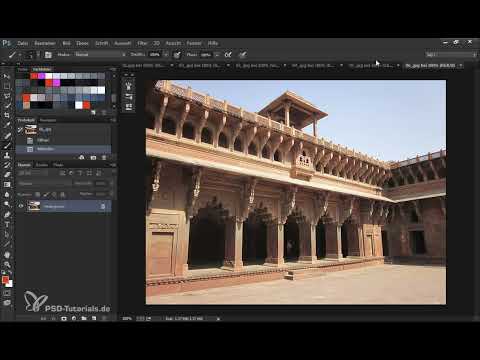This screenshot has width=480, height=360.
Task: Create new swatch in Farbfelder panel
Action: [93, 113]
